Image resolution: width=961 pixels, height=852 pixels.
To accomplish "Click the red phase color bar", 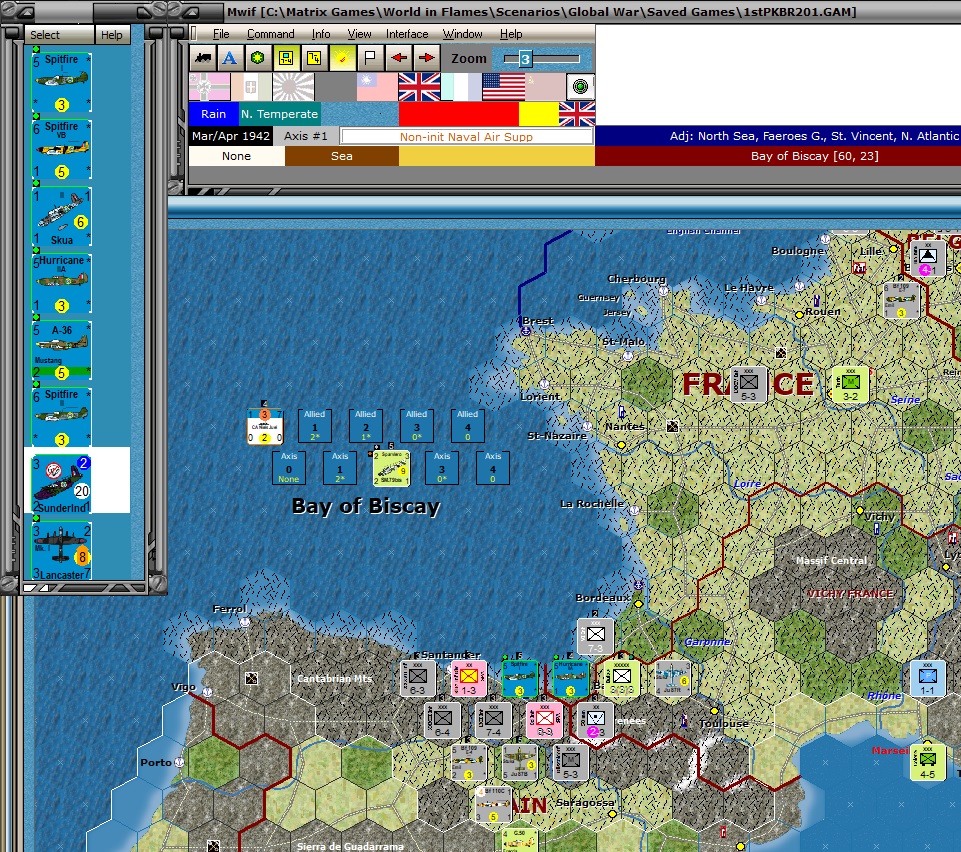I will pos(458,114).
